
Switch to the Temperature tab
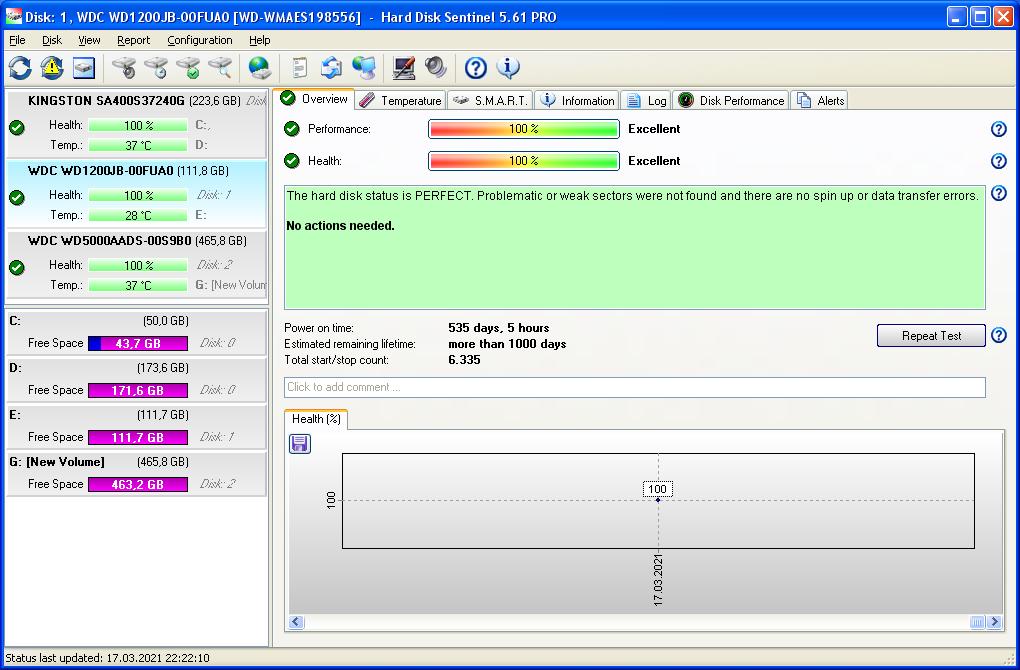(x=401, y=100)
